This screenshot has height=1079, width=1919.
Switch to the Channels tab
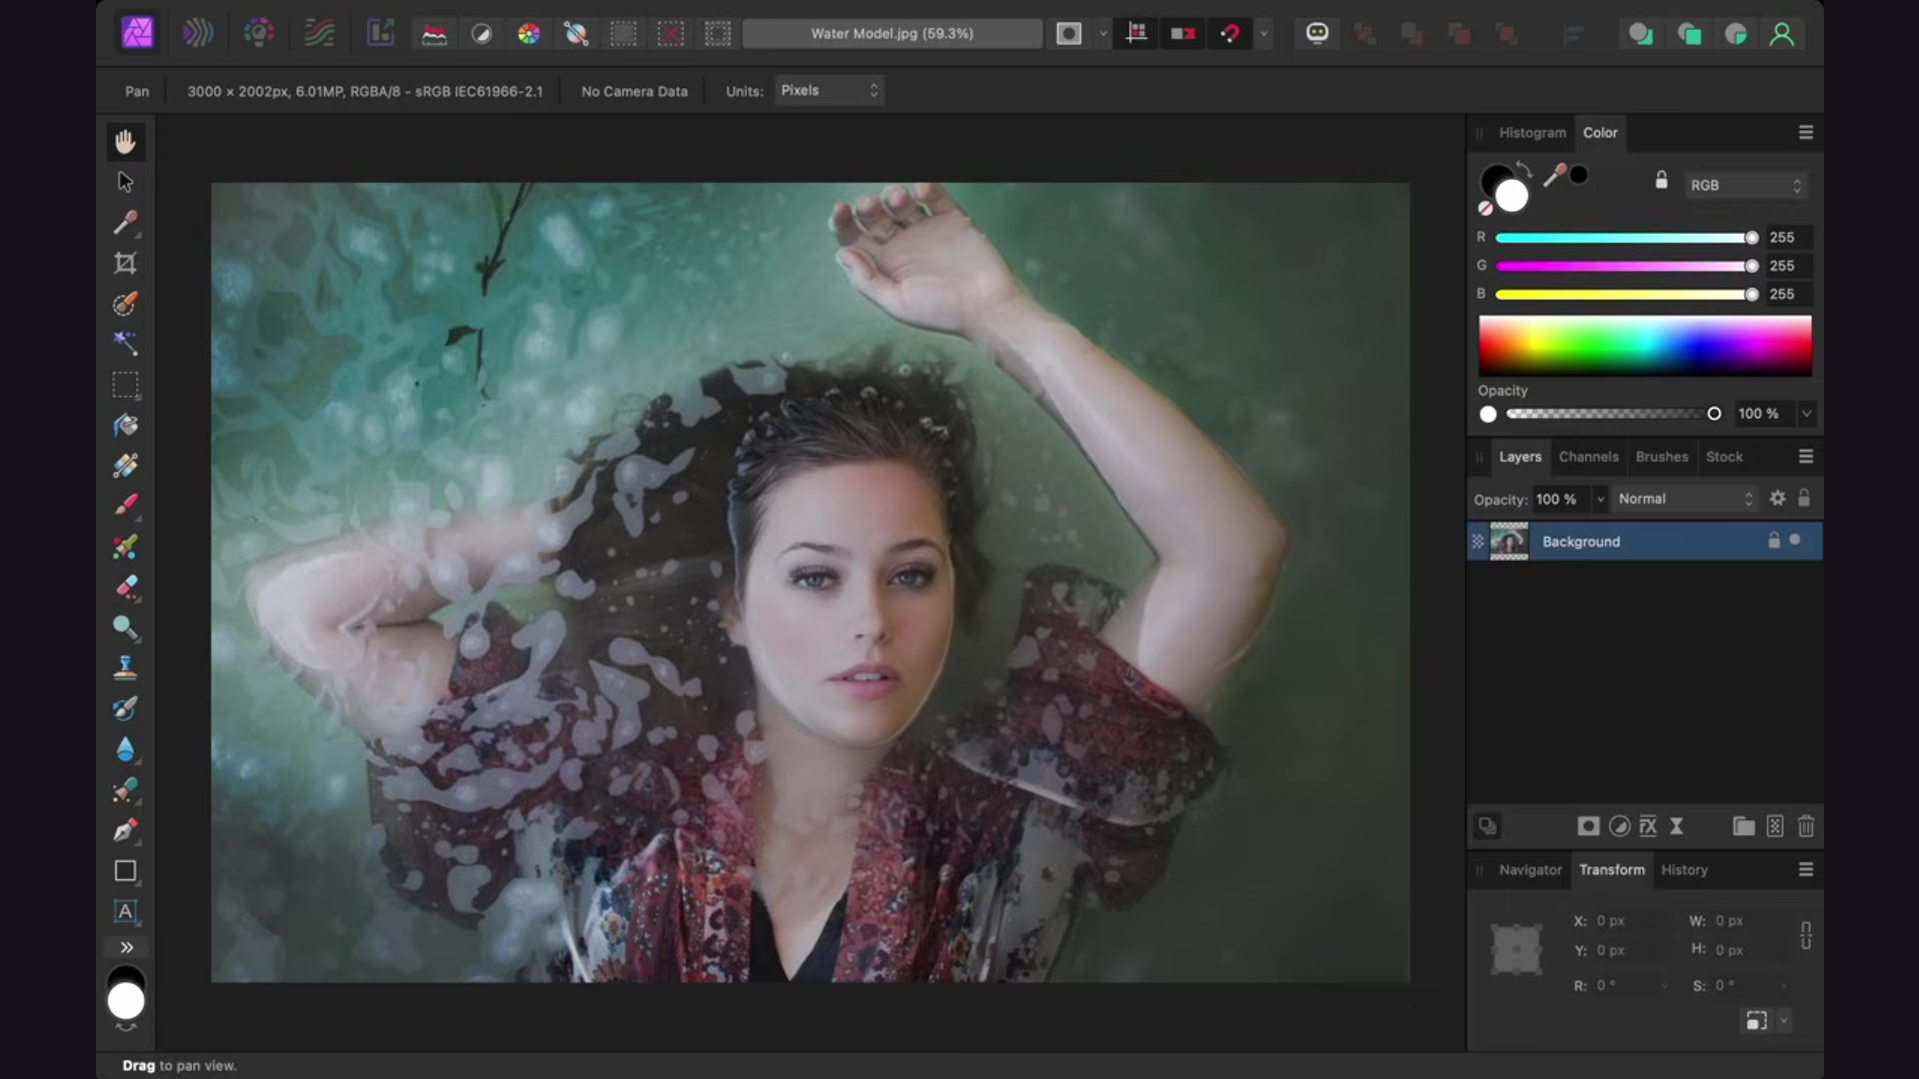pos(1588,457)
